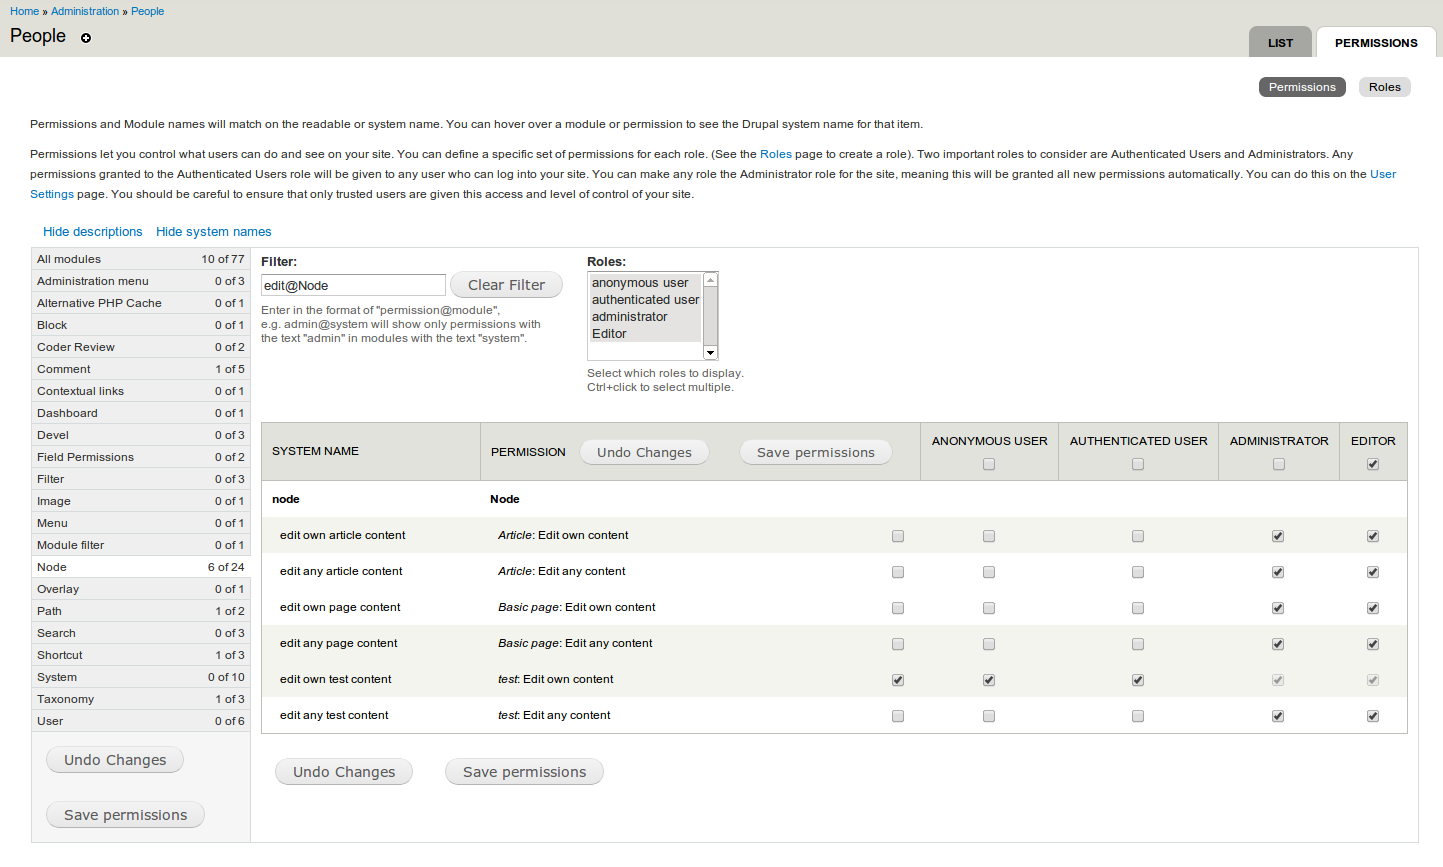This screenshot has width=1443, height=867.
Task: Click Undo Changes in the left sidebar
Action: pos(115,760)
